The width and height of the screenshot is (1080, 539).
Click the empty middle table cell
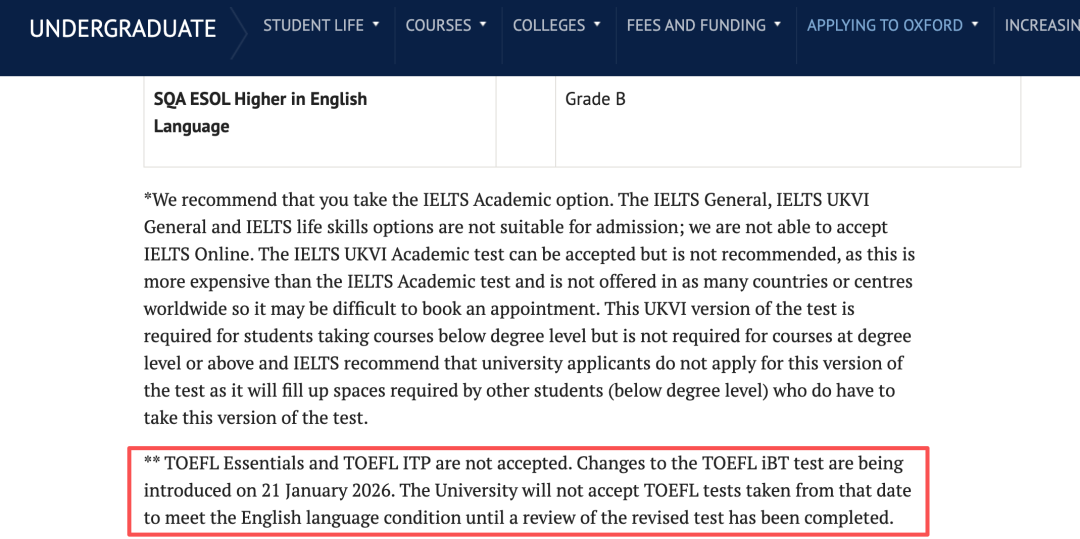[526, 120]
